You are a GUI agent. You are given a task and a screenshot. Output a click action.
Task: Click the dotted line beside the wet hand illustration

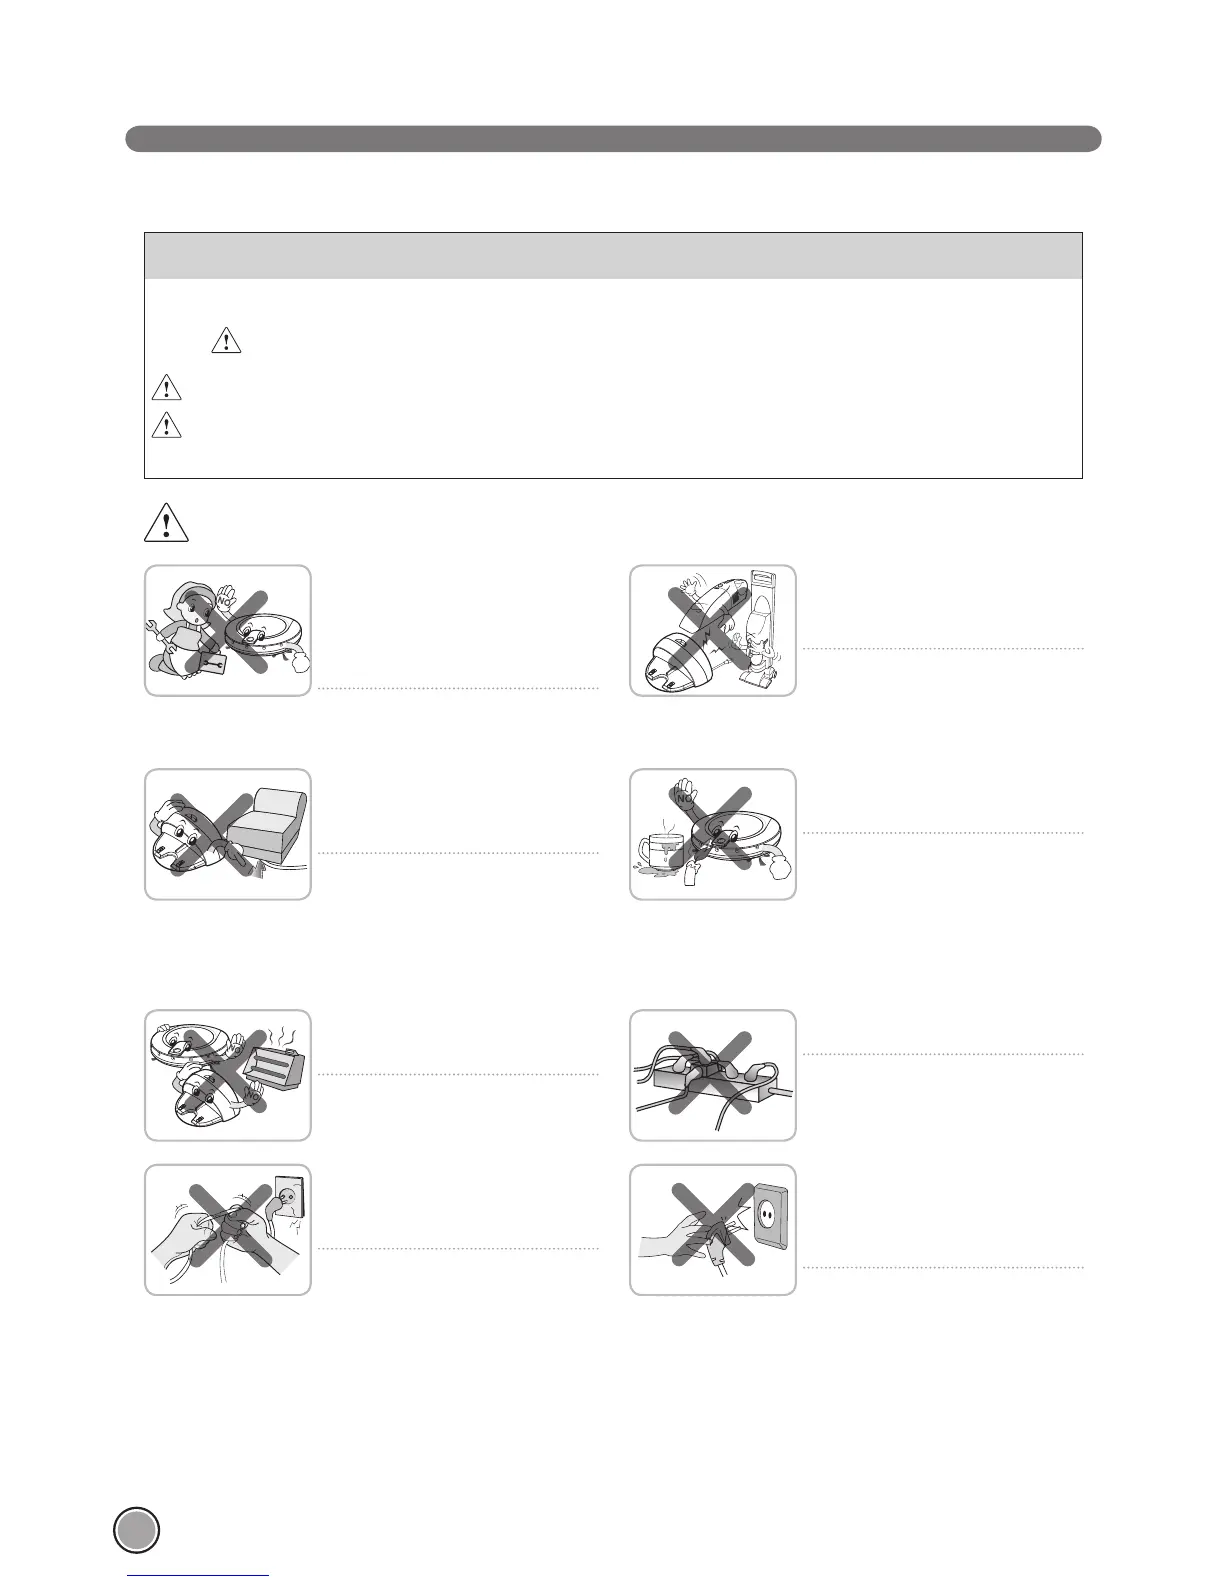point(943,1268)
